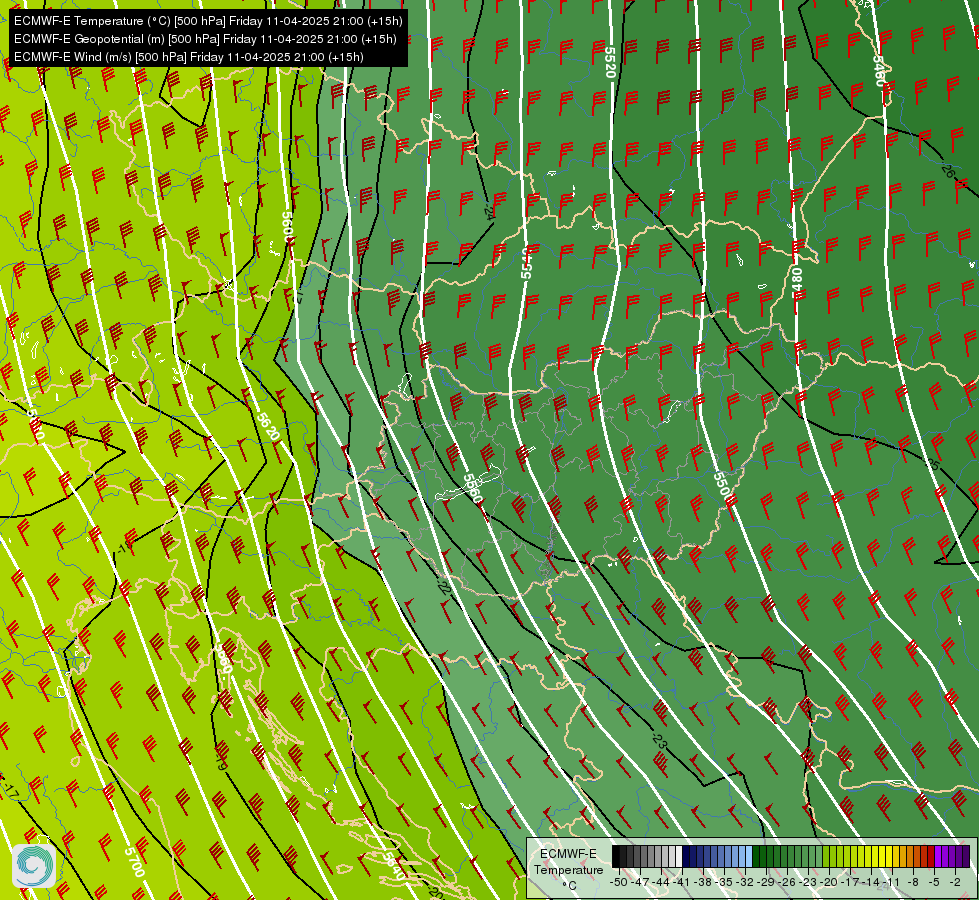Click the -14 tick label in the legend
The height and width of the screenshot is (900, 979).
coord(871,882)
